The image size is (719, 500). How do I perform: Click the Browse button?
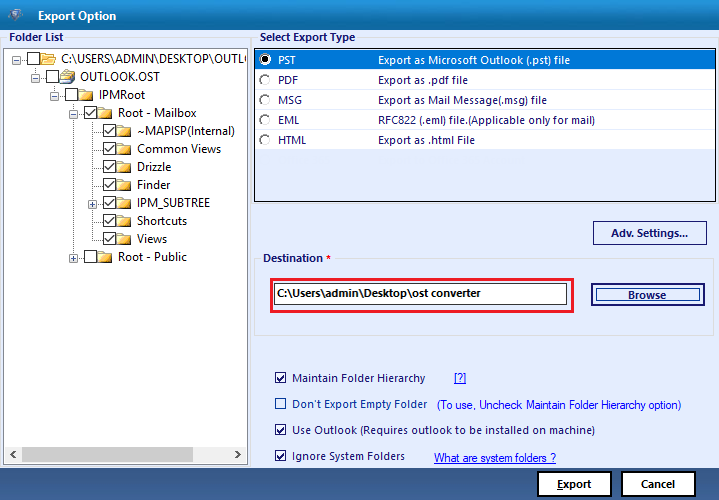647,295
